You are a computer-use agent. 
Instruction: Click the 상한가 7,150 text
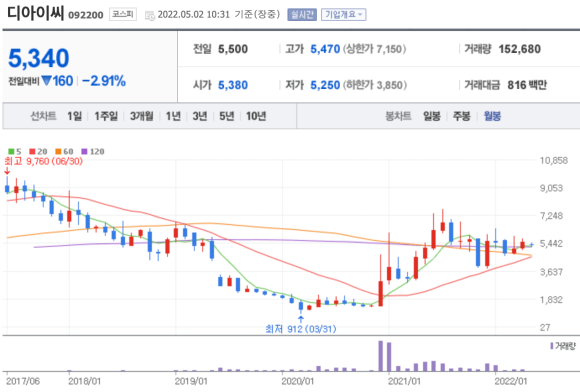click(x=374, y=49)
